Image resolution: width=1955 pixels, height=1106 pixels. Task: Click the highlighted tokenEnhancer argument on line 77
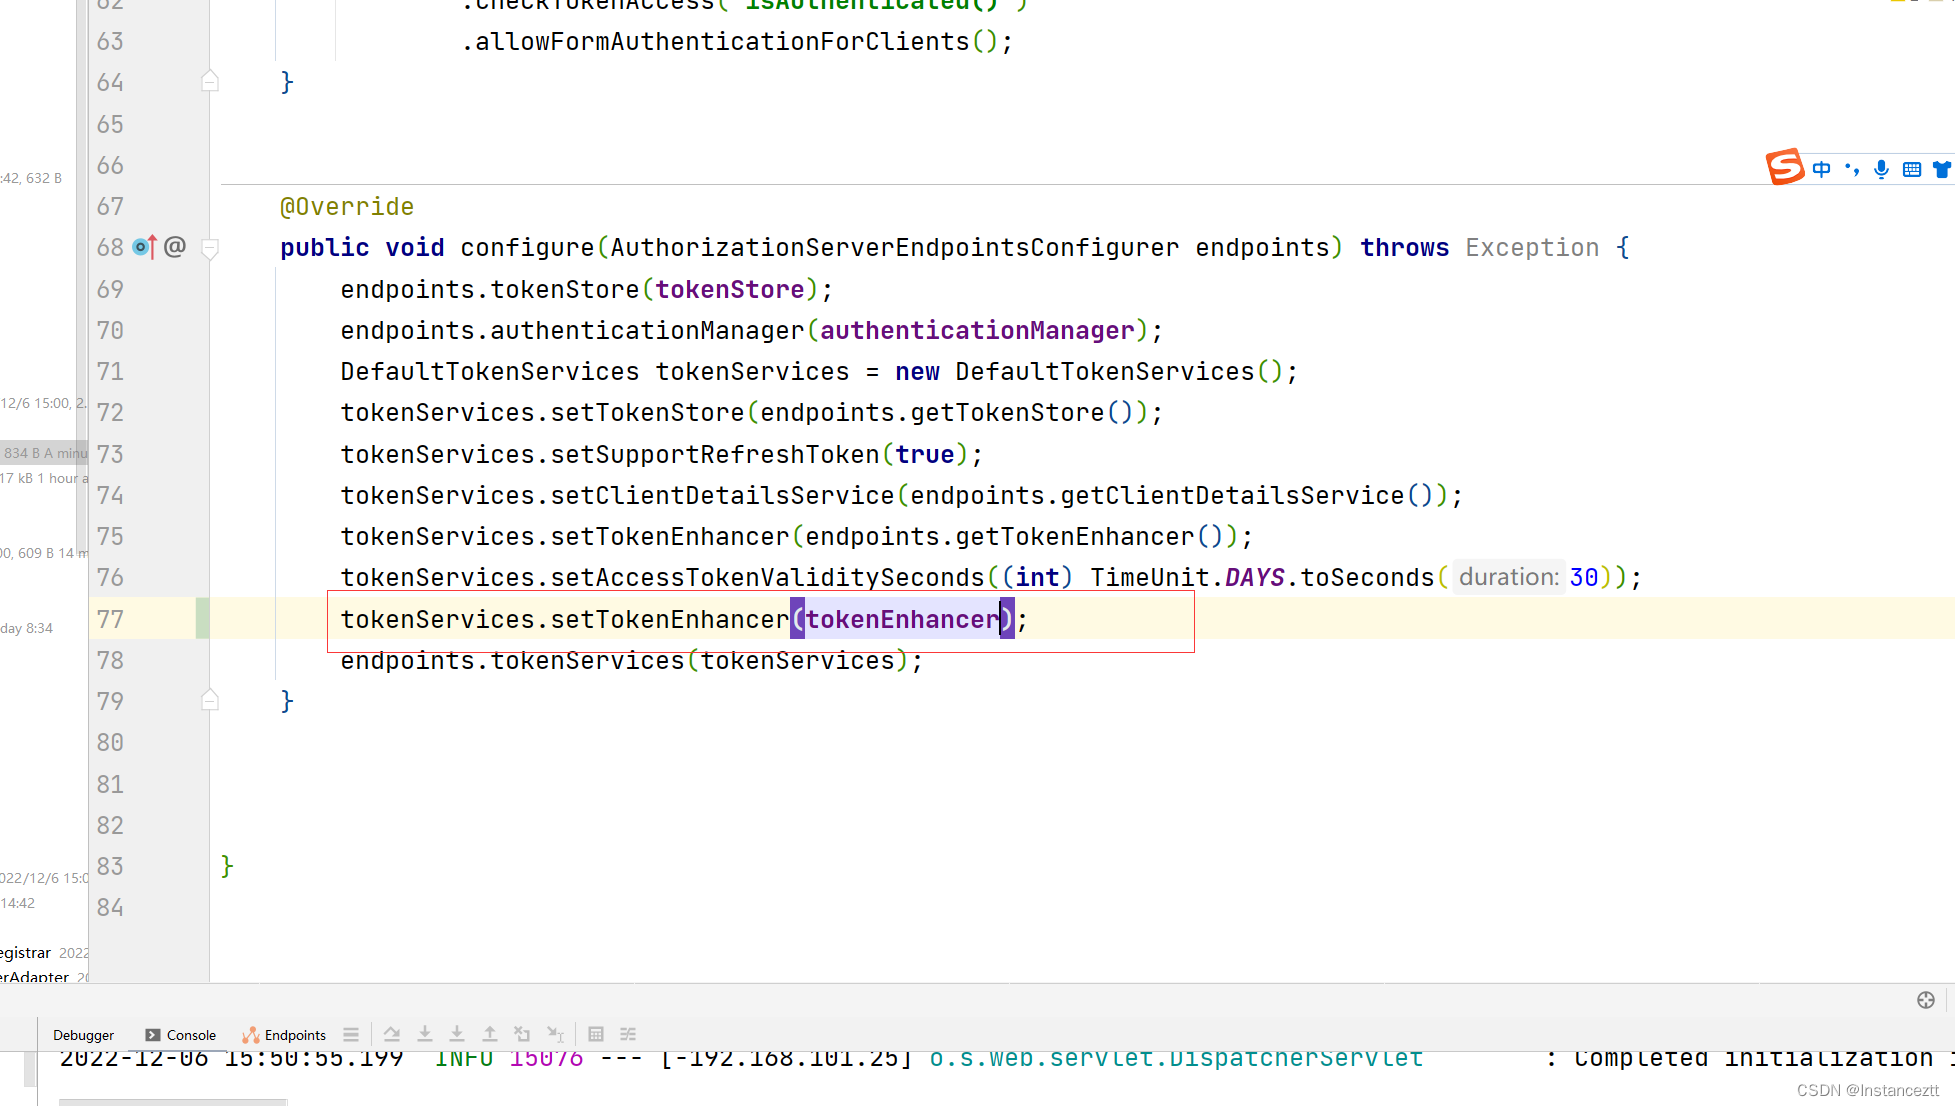pyautogui.click(x=902, y=619)
